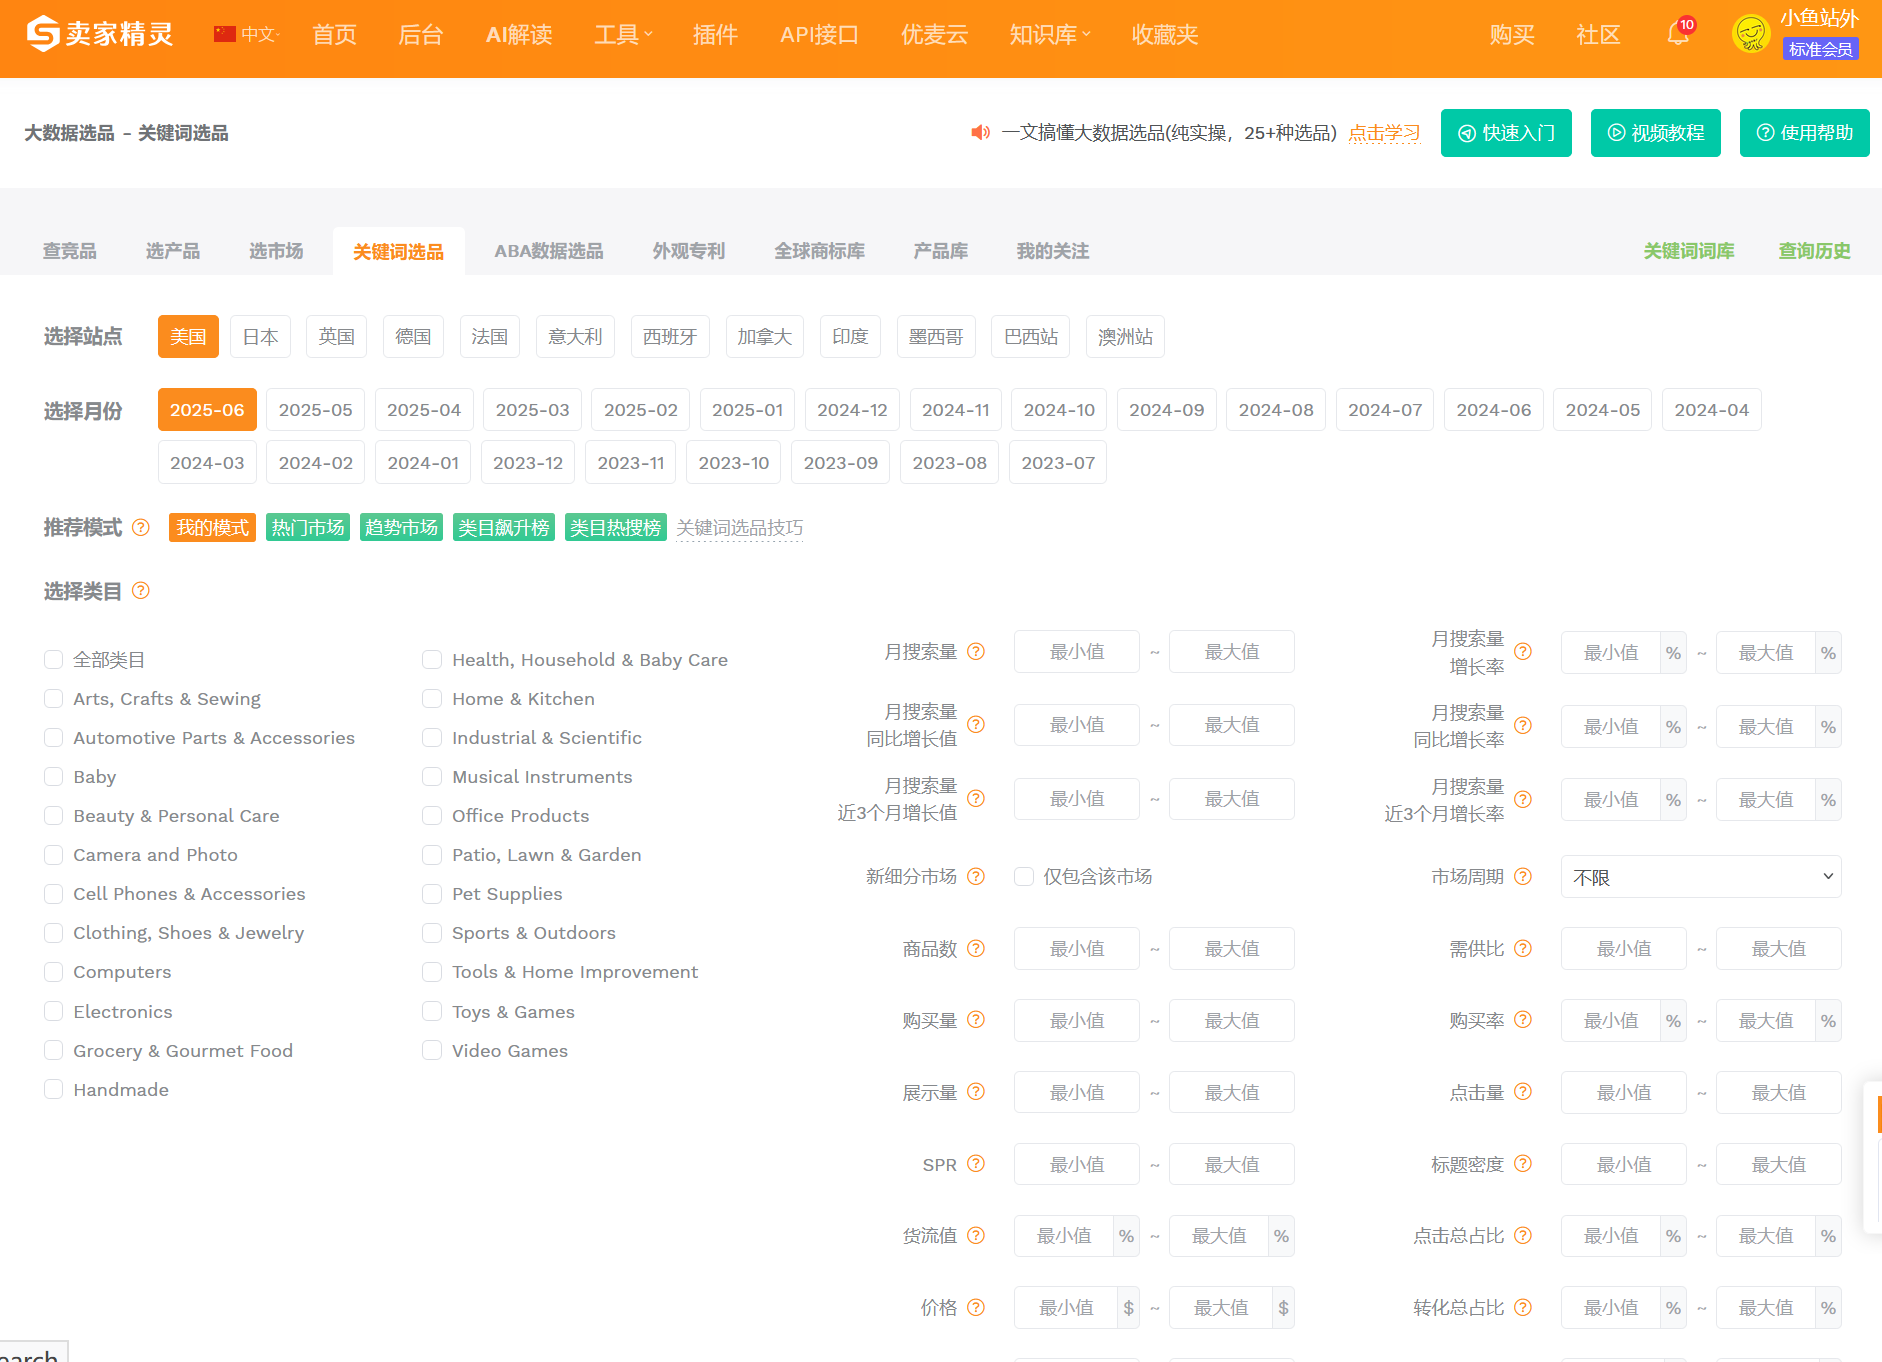The height and width of the screenshot is (1362, 1882).
Task: Click the 月搜索量 minimum value field
Action: pyautogui.click(x=1076, y=652)
